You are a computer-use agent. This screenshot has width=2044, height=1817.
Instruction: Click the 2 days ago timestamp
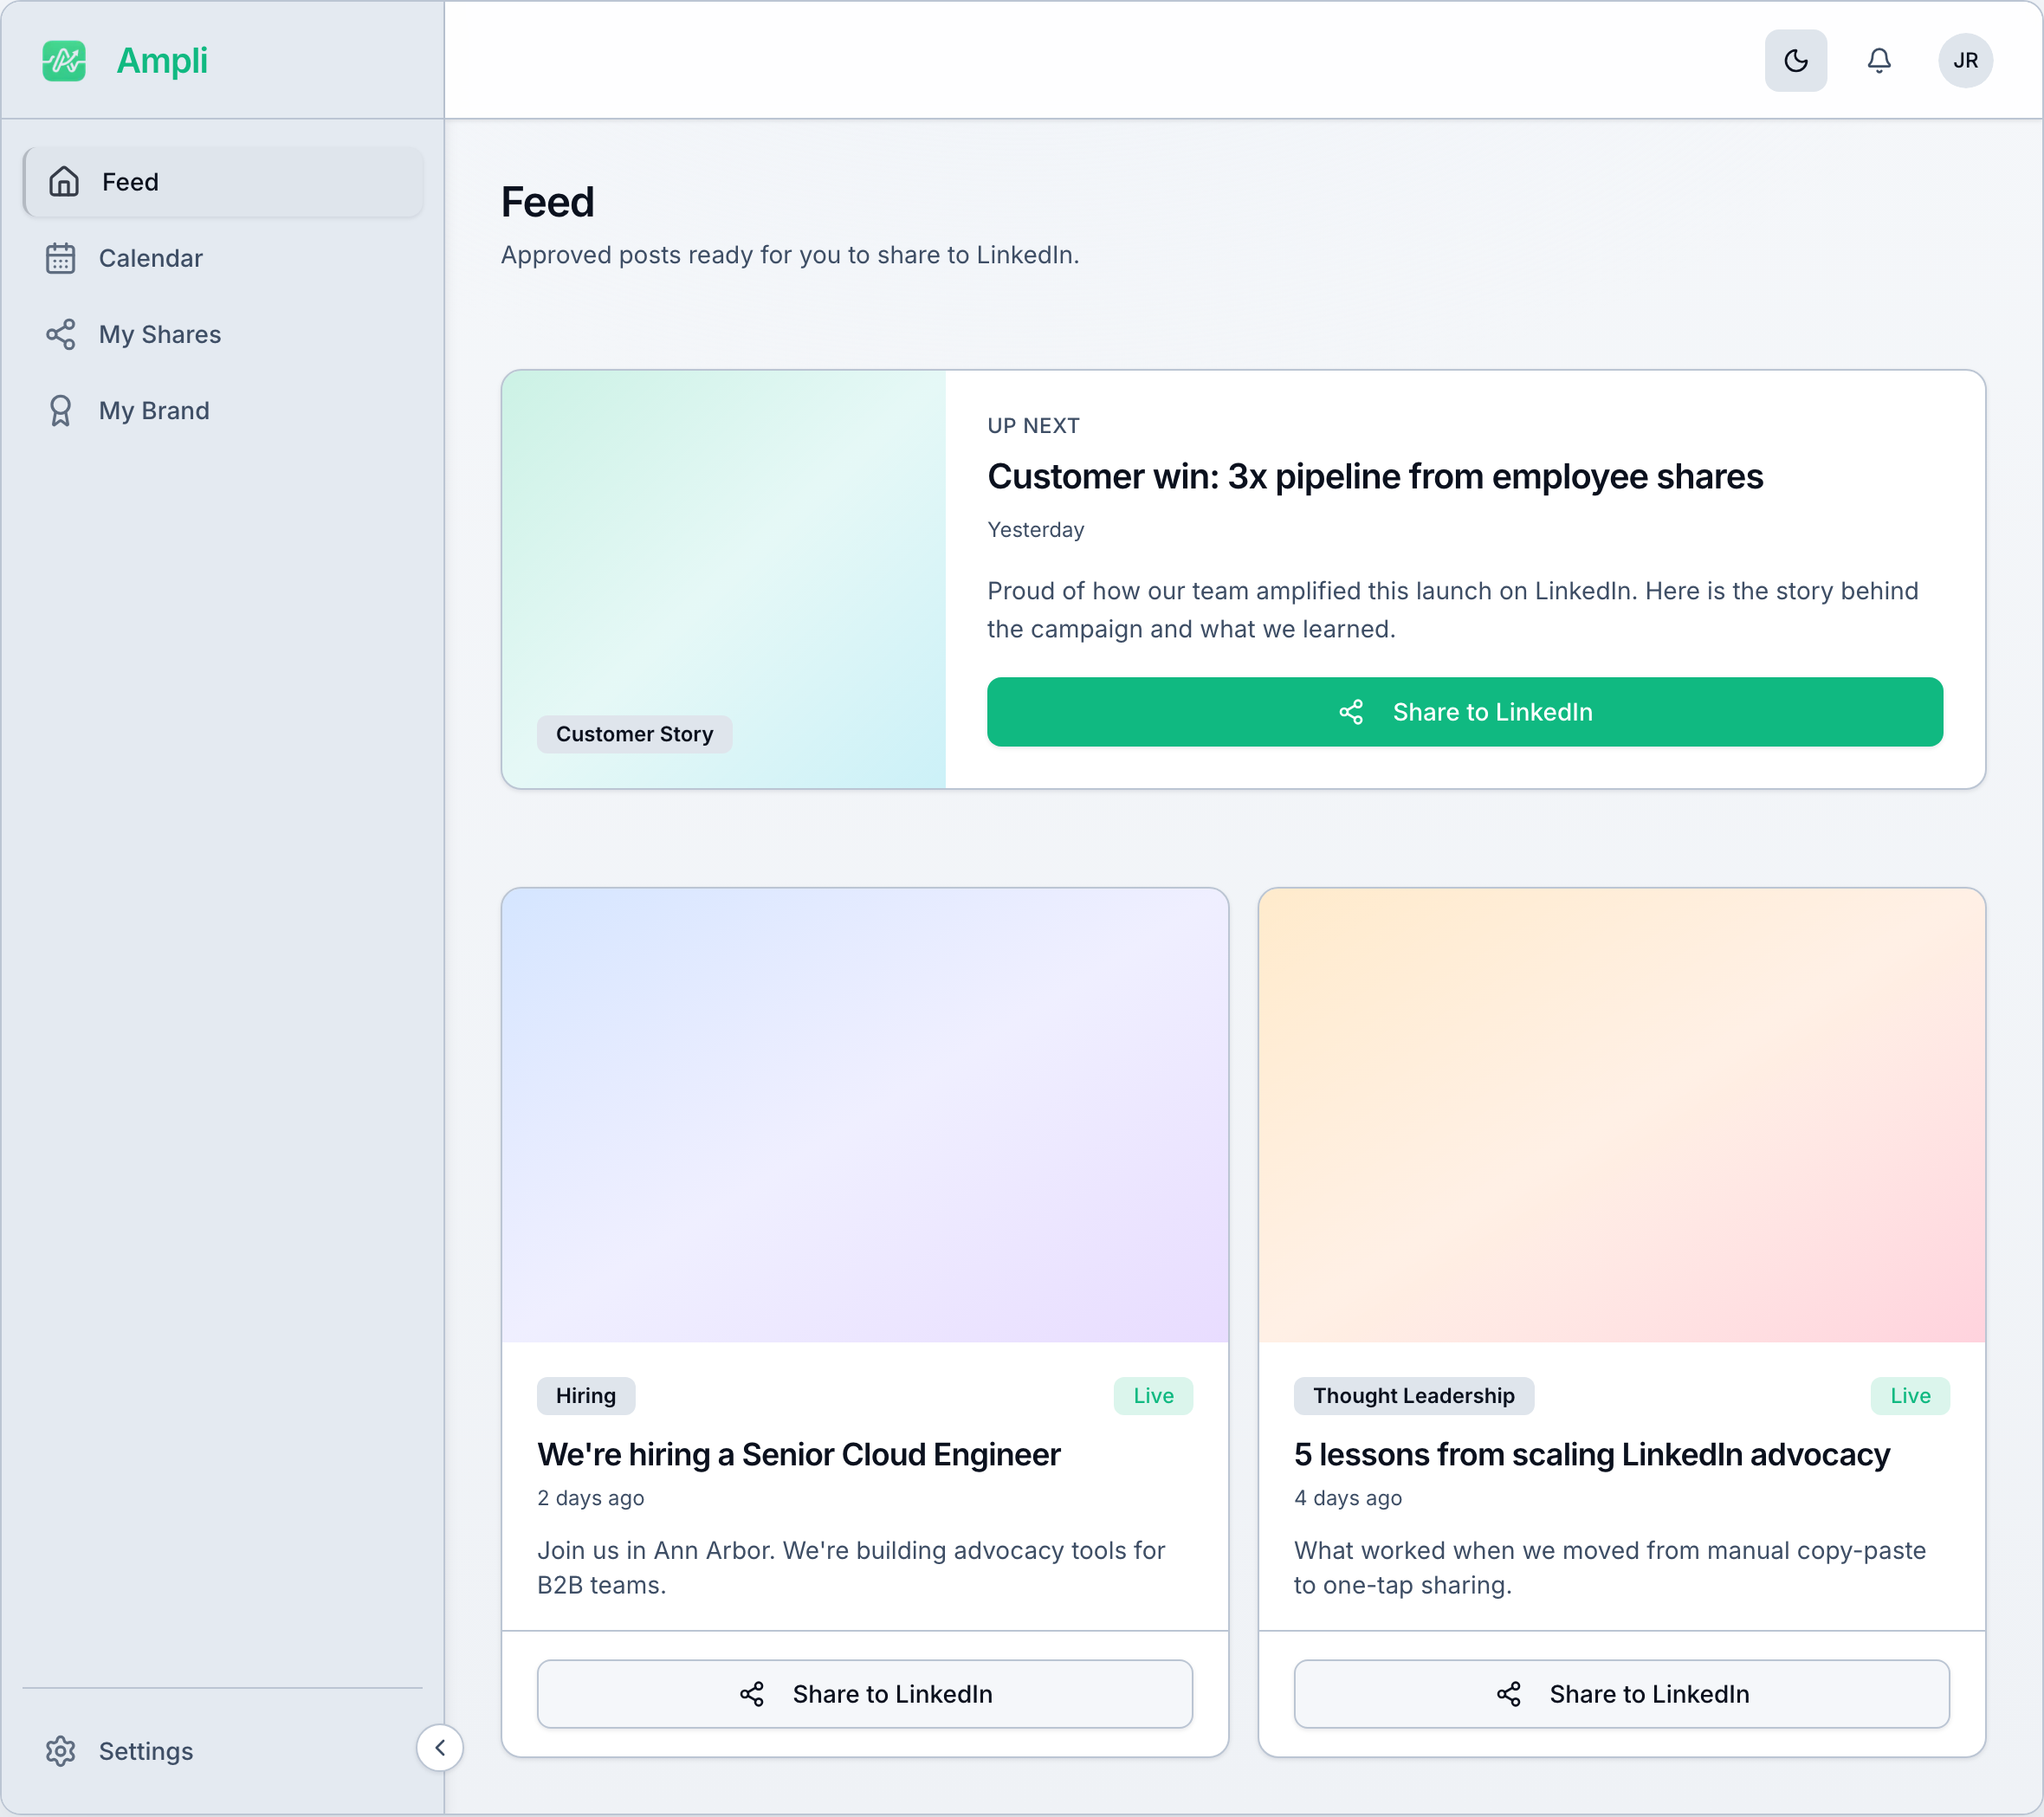coord(590,1498)
